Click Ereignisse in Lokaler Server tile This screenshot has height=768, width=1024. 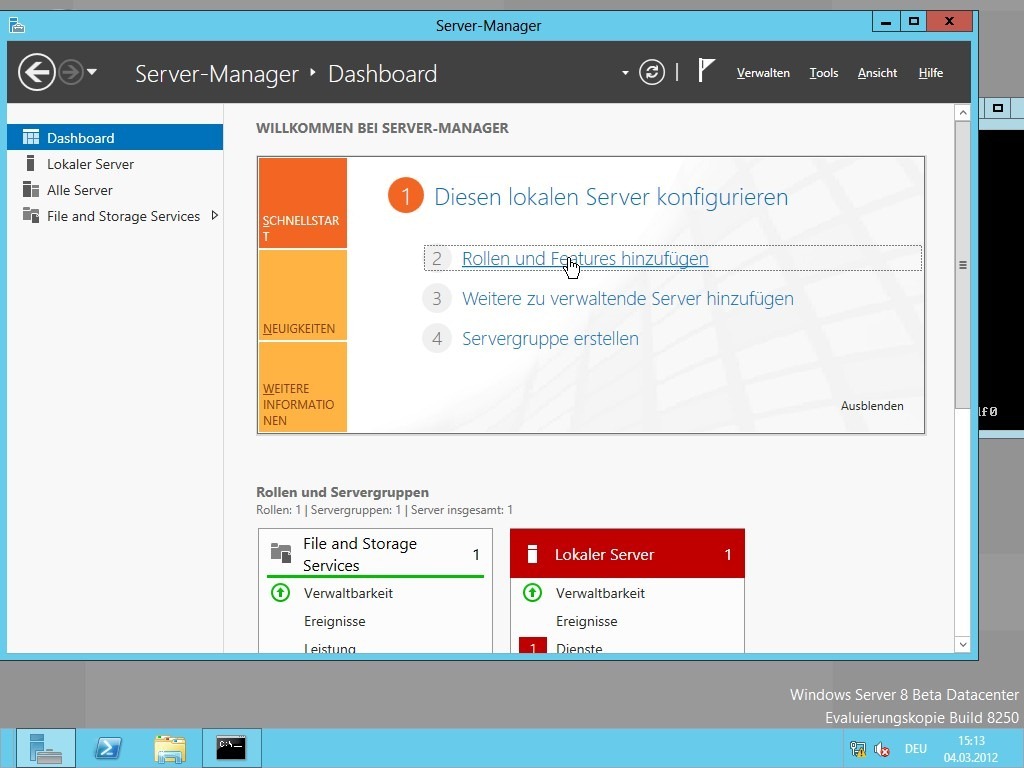pyautogui.click(x=586, y=621)
